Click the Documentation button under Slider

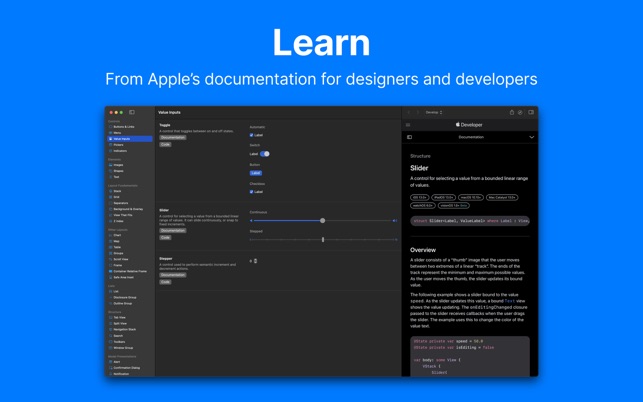click(173, 231)
